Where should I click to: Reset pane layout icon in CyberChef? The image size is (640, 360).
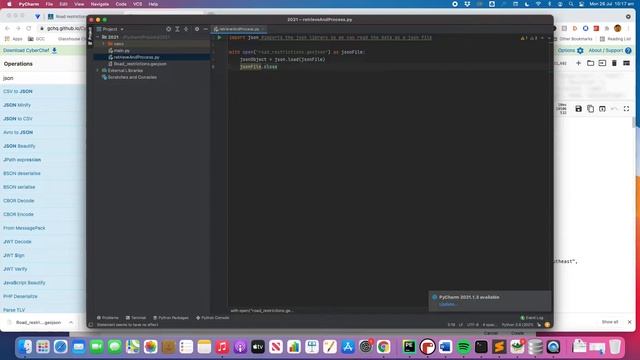click(x=626, y=63)
